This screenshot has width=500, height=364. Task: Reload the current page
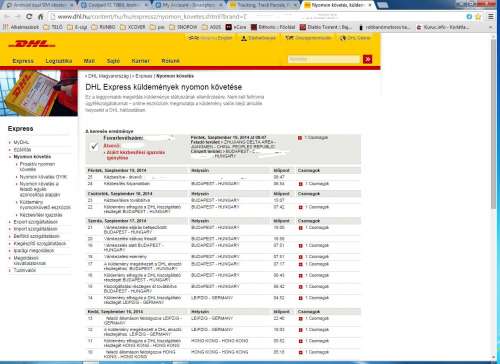29,17
